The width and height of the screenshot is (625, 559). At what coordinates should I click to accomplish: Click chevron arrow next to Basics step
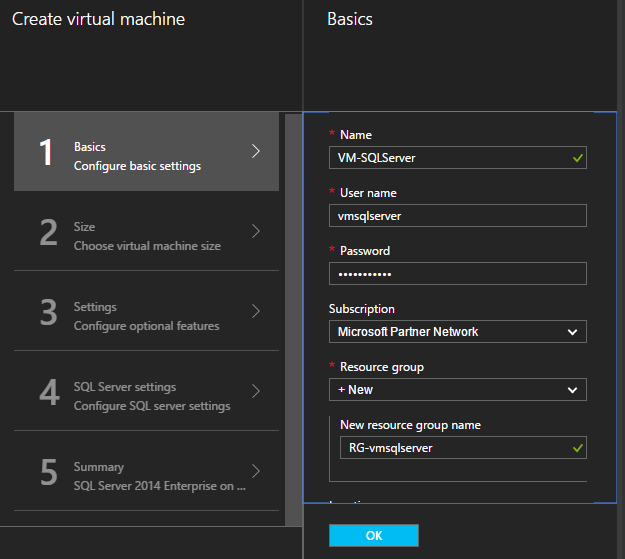[256, 152]
